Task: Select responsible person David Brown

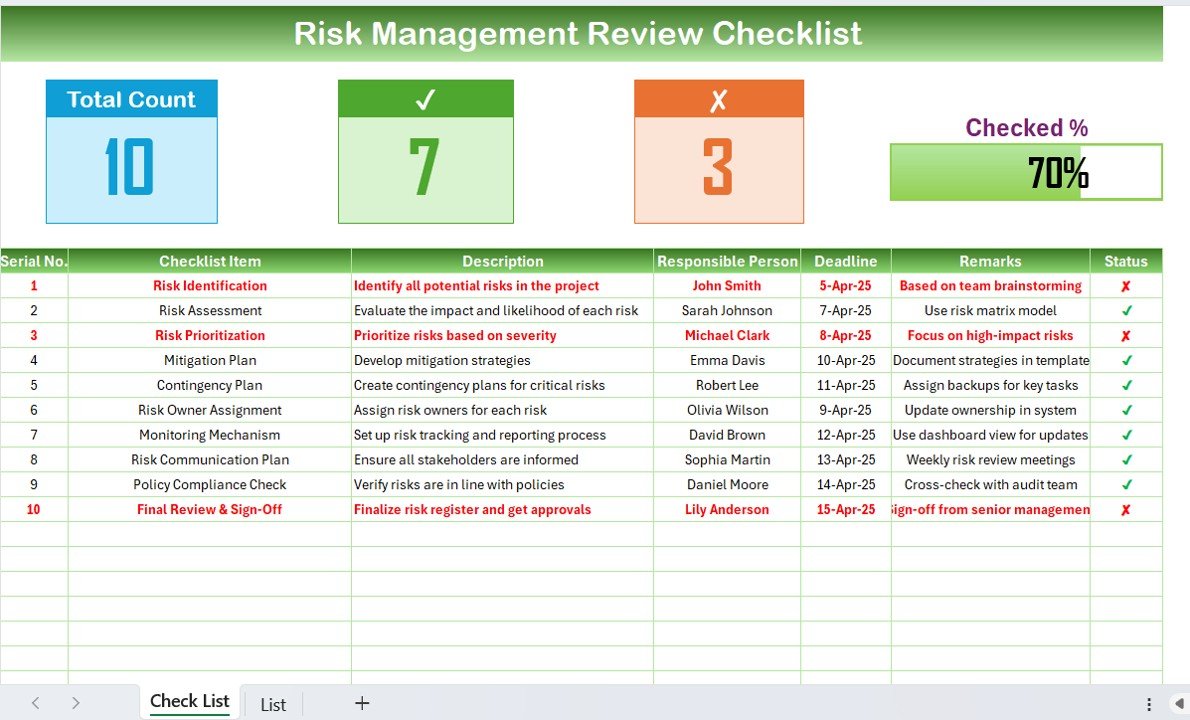Action: (727, 435)
